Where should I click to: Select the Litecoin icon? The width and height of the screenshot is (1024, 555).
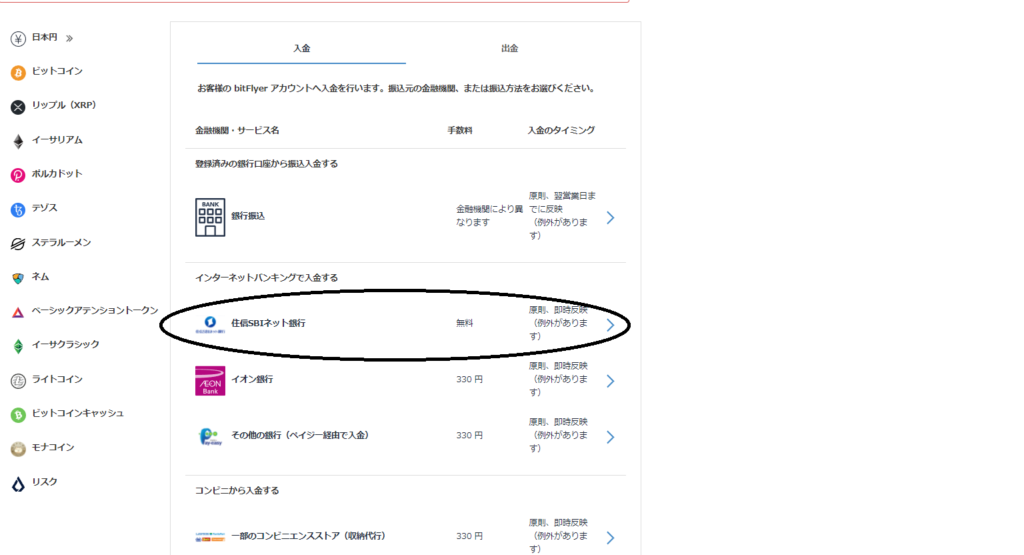(18, 380)
